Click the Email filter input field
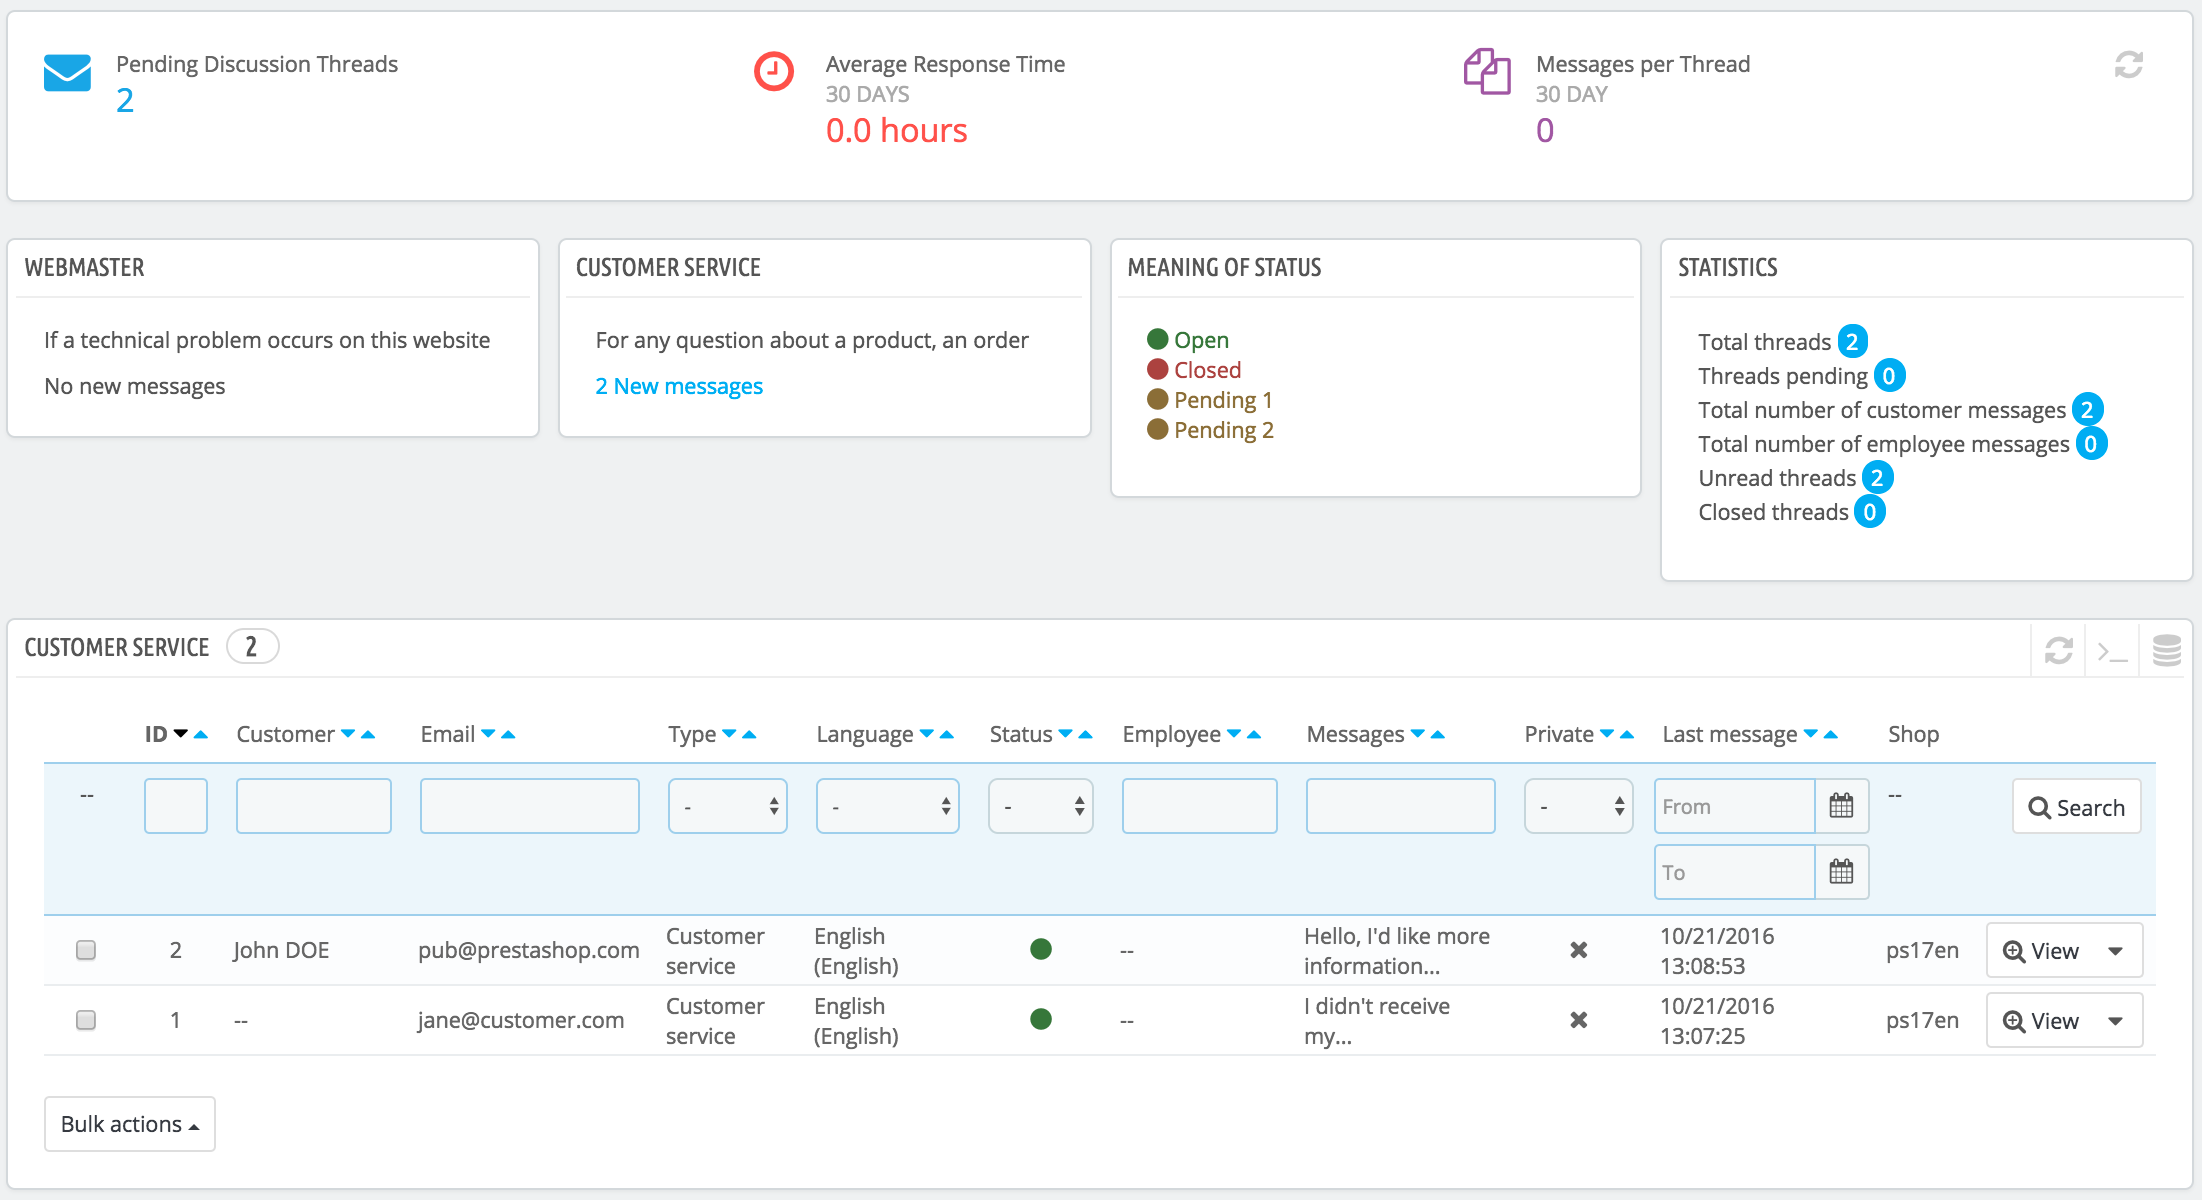Screen dimensions: 2202x1200 coord(529,806)
